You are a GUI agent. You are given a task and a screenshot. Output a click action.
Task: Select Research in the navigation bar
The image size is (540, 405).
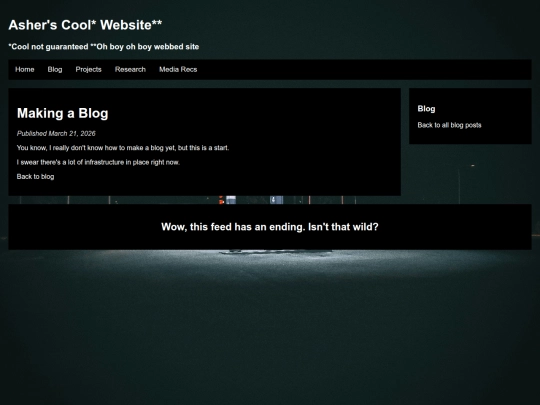[x=130, y=70]
